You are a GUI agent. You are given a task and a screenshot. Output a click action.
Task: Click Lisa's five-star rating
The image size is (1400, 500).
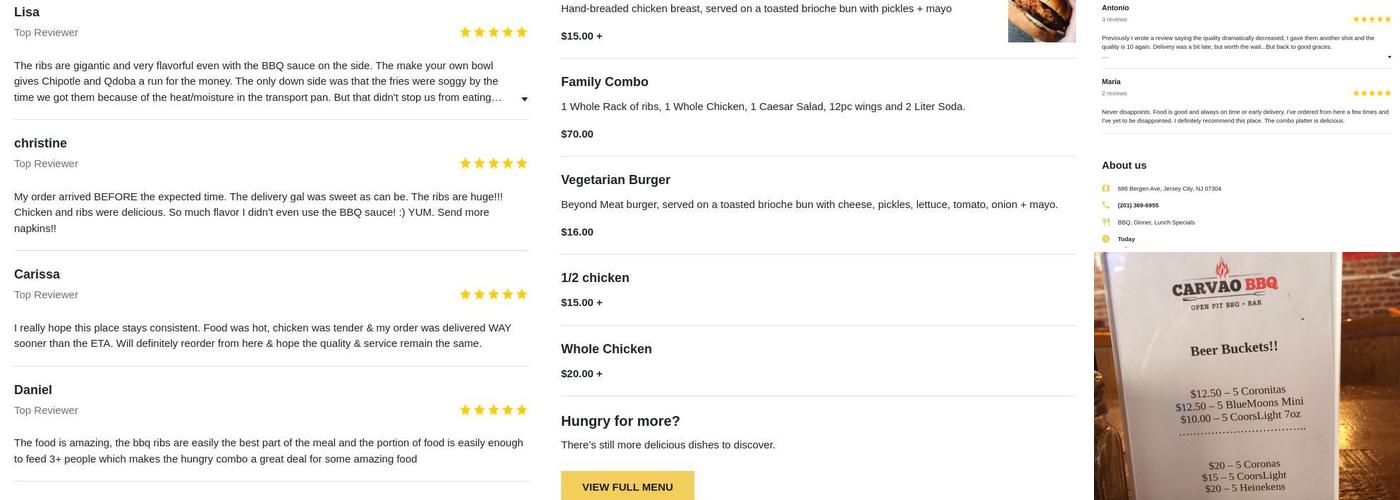click(x=493, y=32)
